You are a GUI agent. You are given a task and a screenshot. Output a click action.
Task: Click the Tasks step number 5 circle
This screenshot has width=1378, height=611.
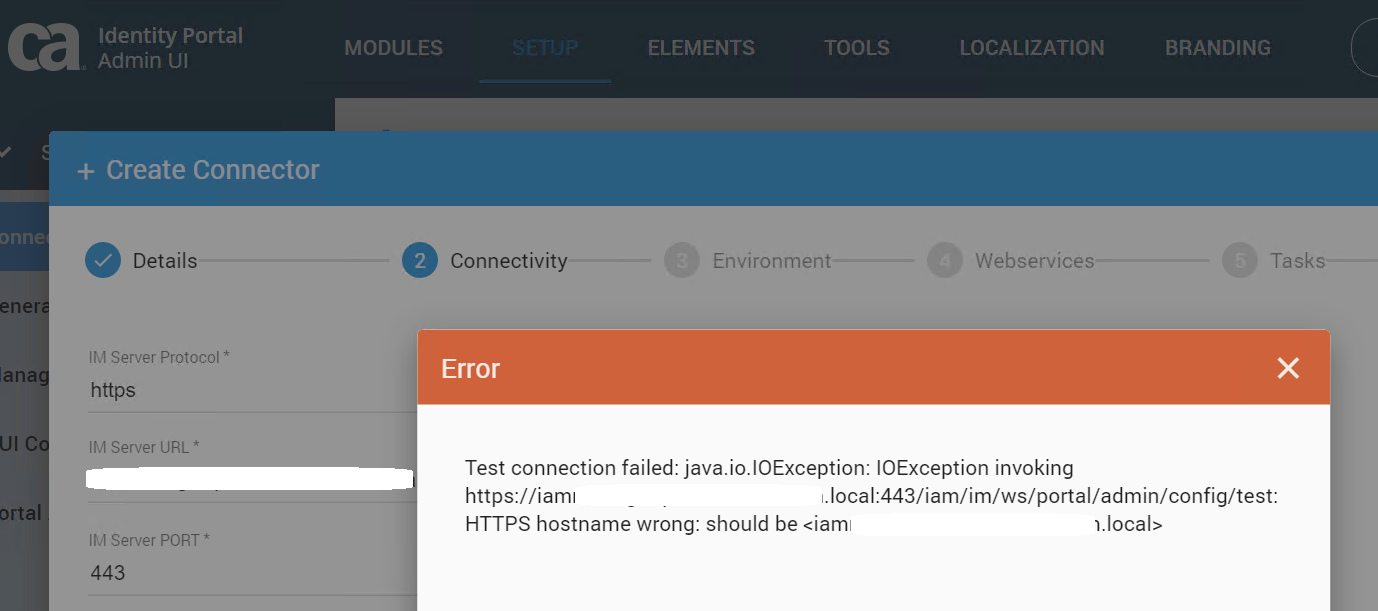[x=1240, y=261]
